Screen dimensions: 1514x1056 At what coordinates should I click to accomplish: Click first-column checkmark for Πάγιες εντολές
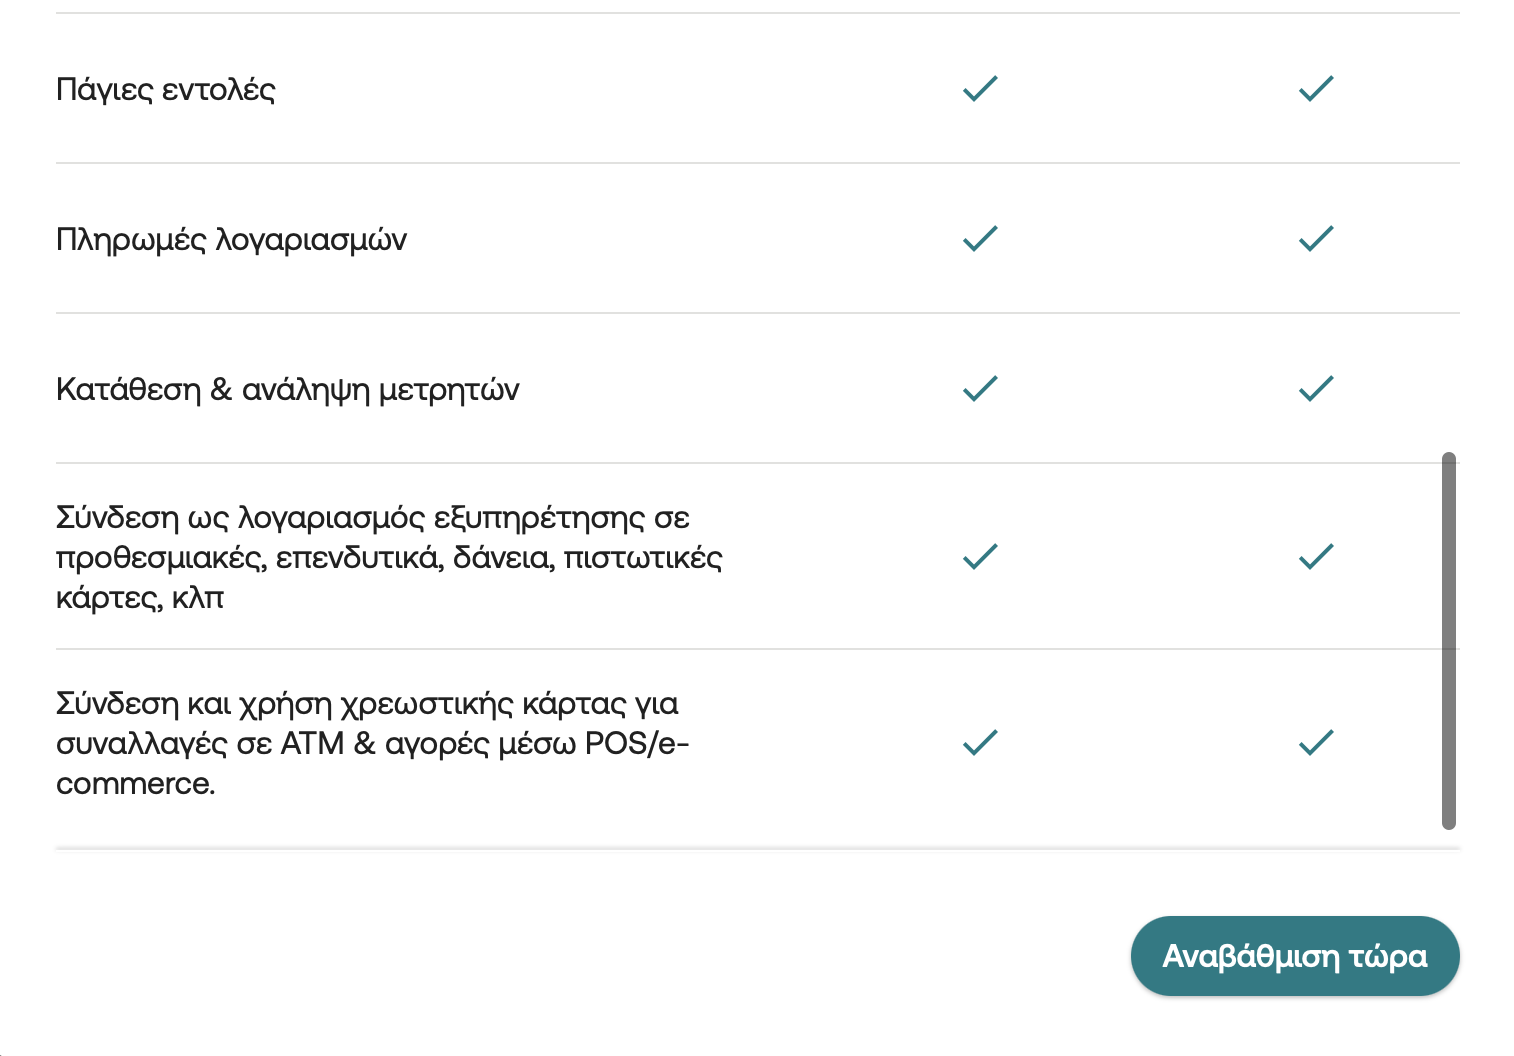pos(980,88)
